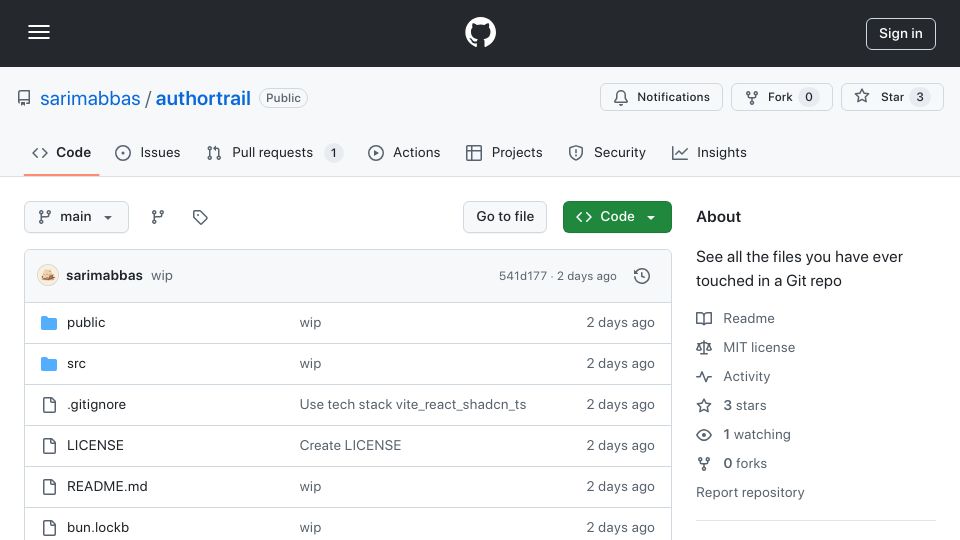Select the Code tab

coord(61,152)
